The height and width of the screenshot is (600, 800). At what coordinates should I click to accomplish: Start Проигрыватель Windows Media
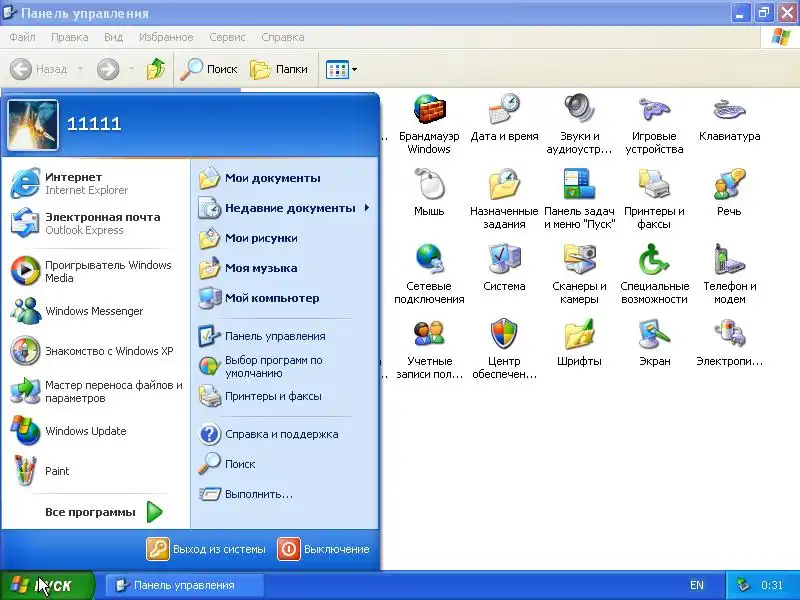[96, 271]
